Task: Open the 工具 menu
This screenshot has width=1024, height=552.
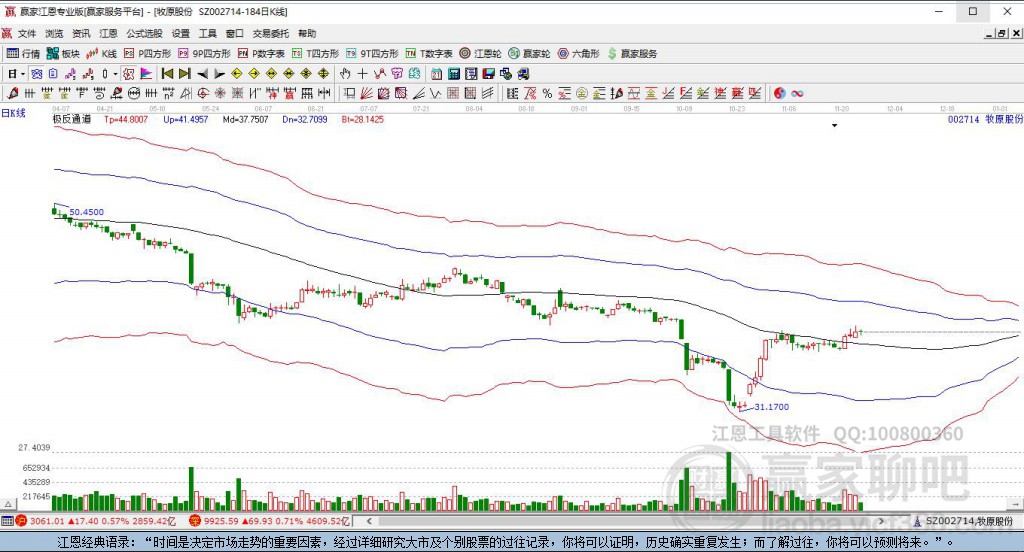Action: click(208, 33)
